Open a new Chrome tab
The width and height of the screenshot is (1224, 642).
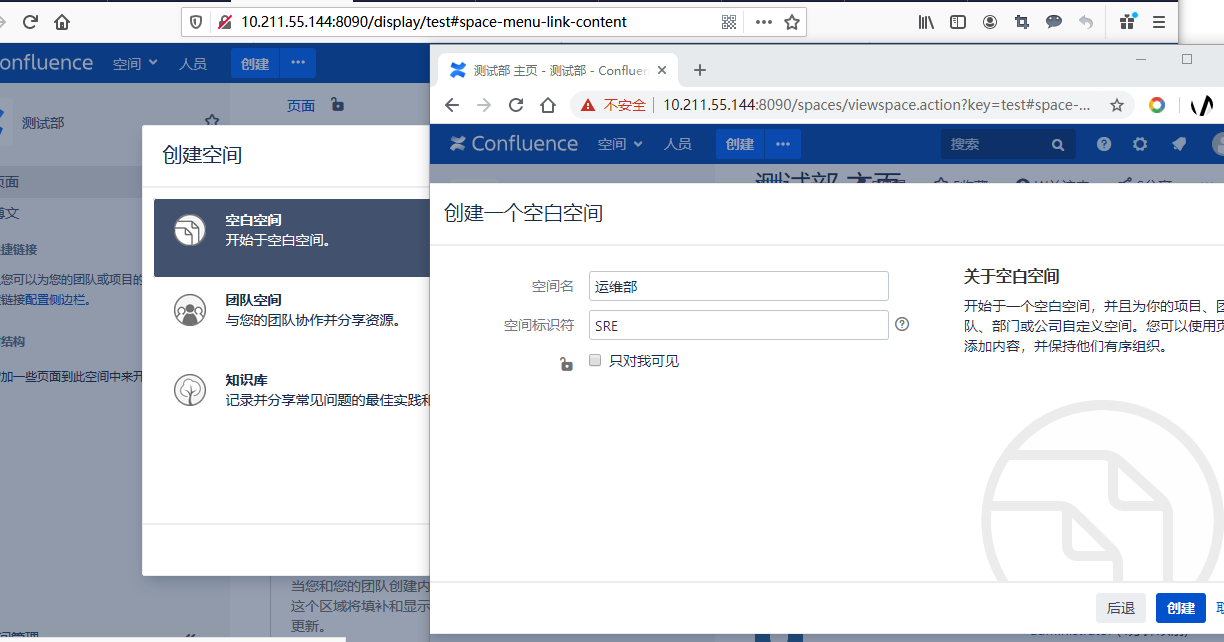click(700, 70)
